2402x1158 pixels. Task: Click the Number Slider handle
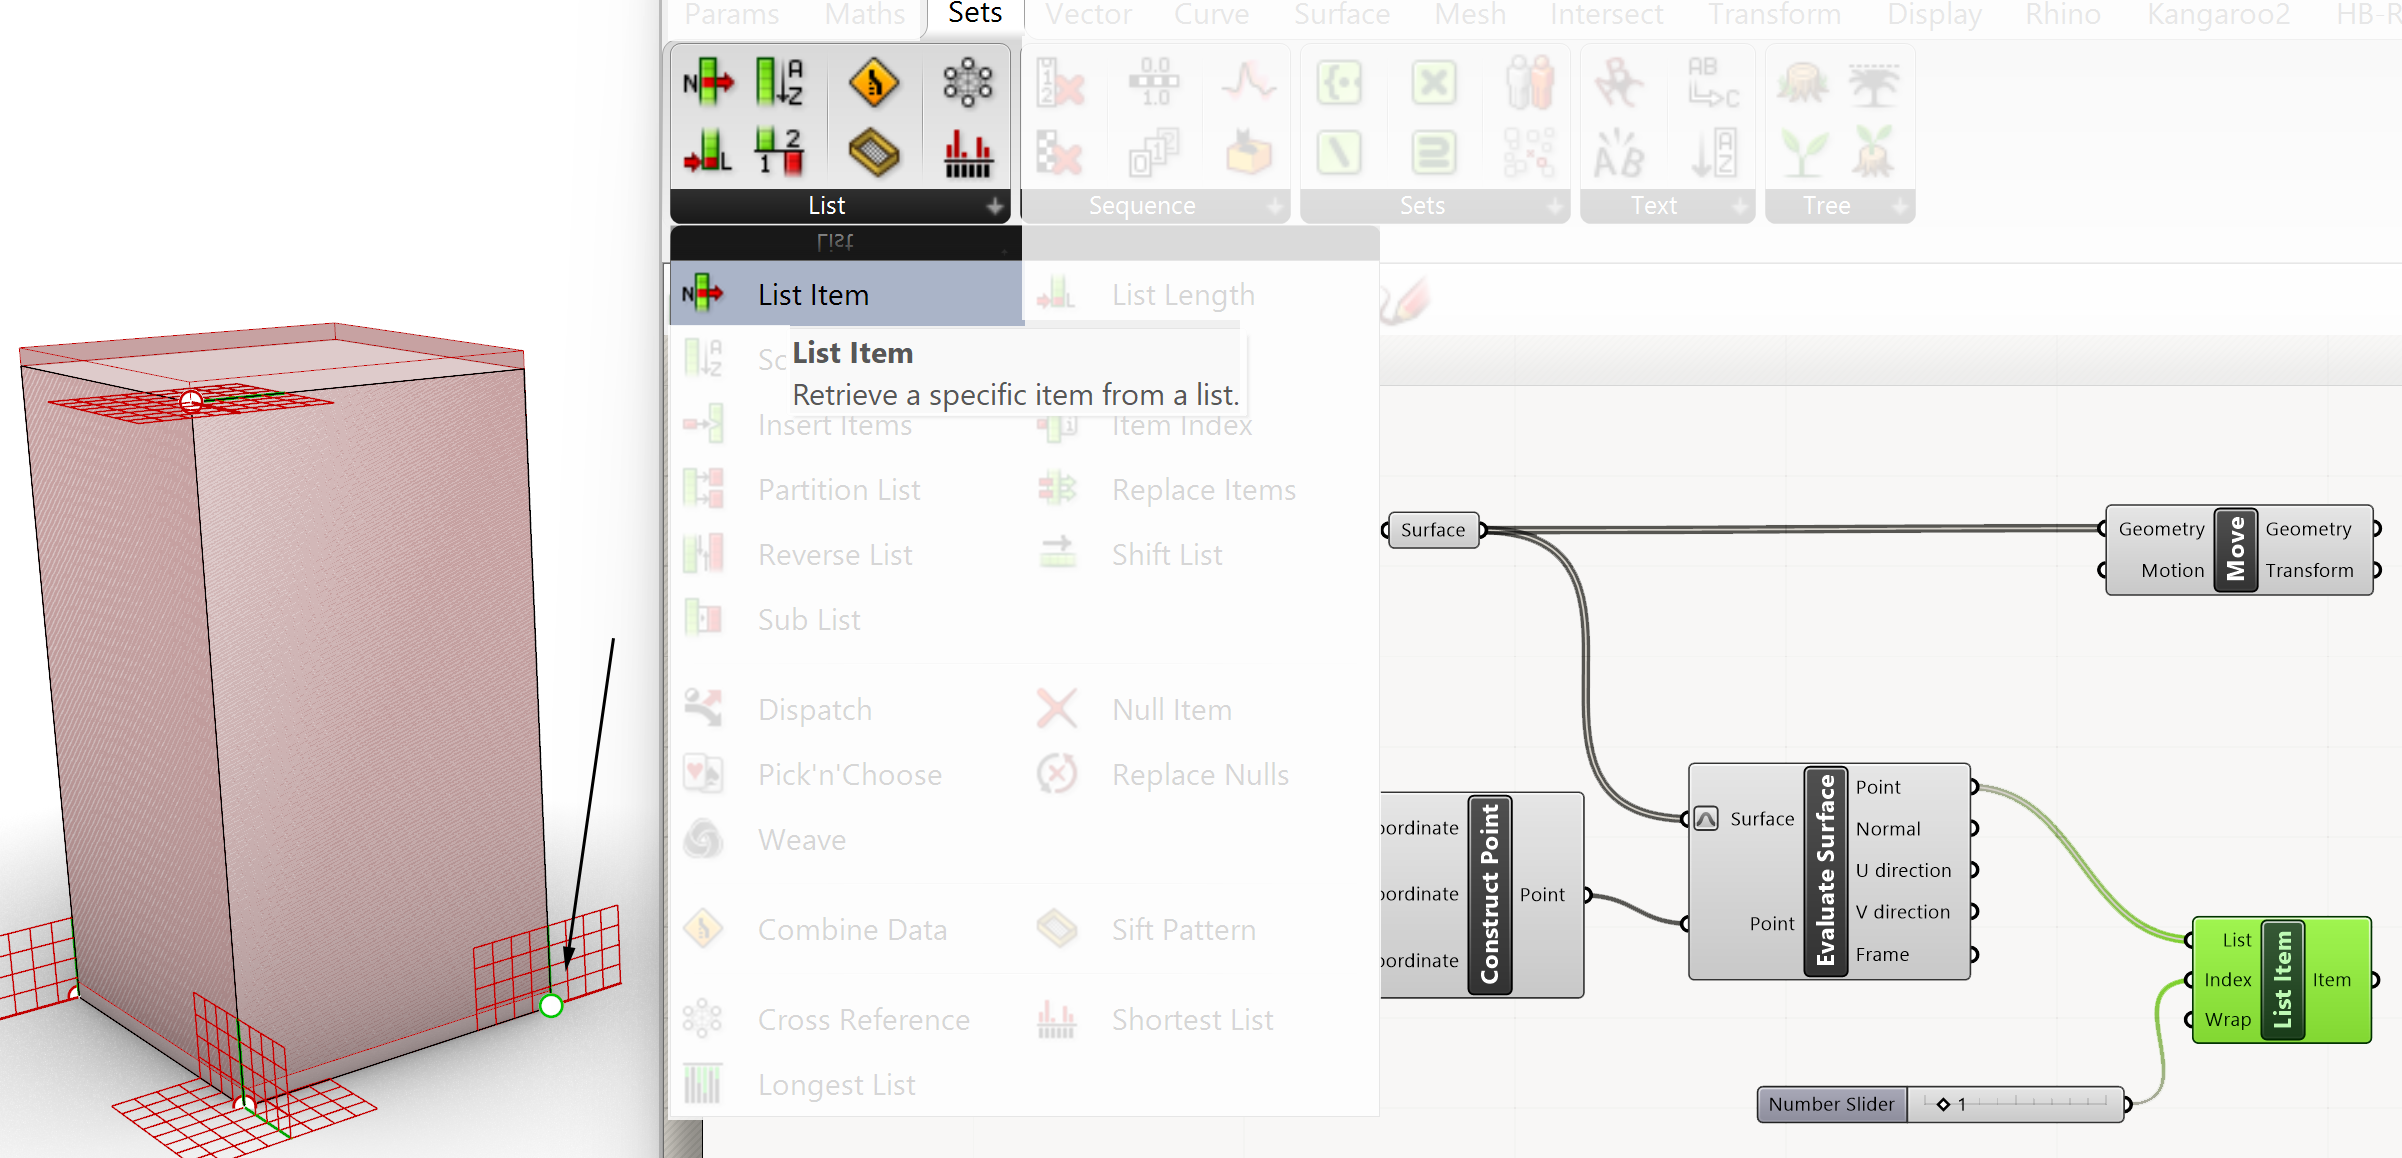[1942, 1104]
